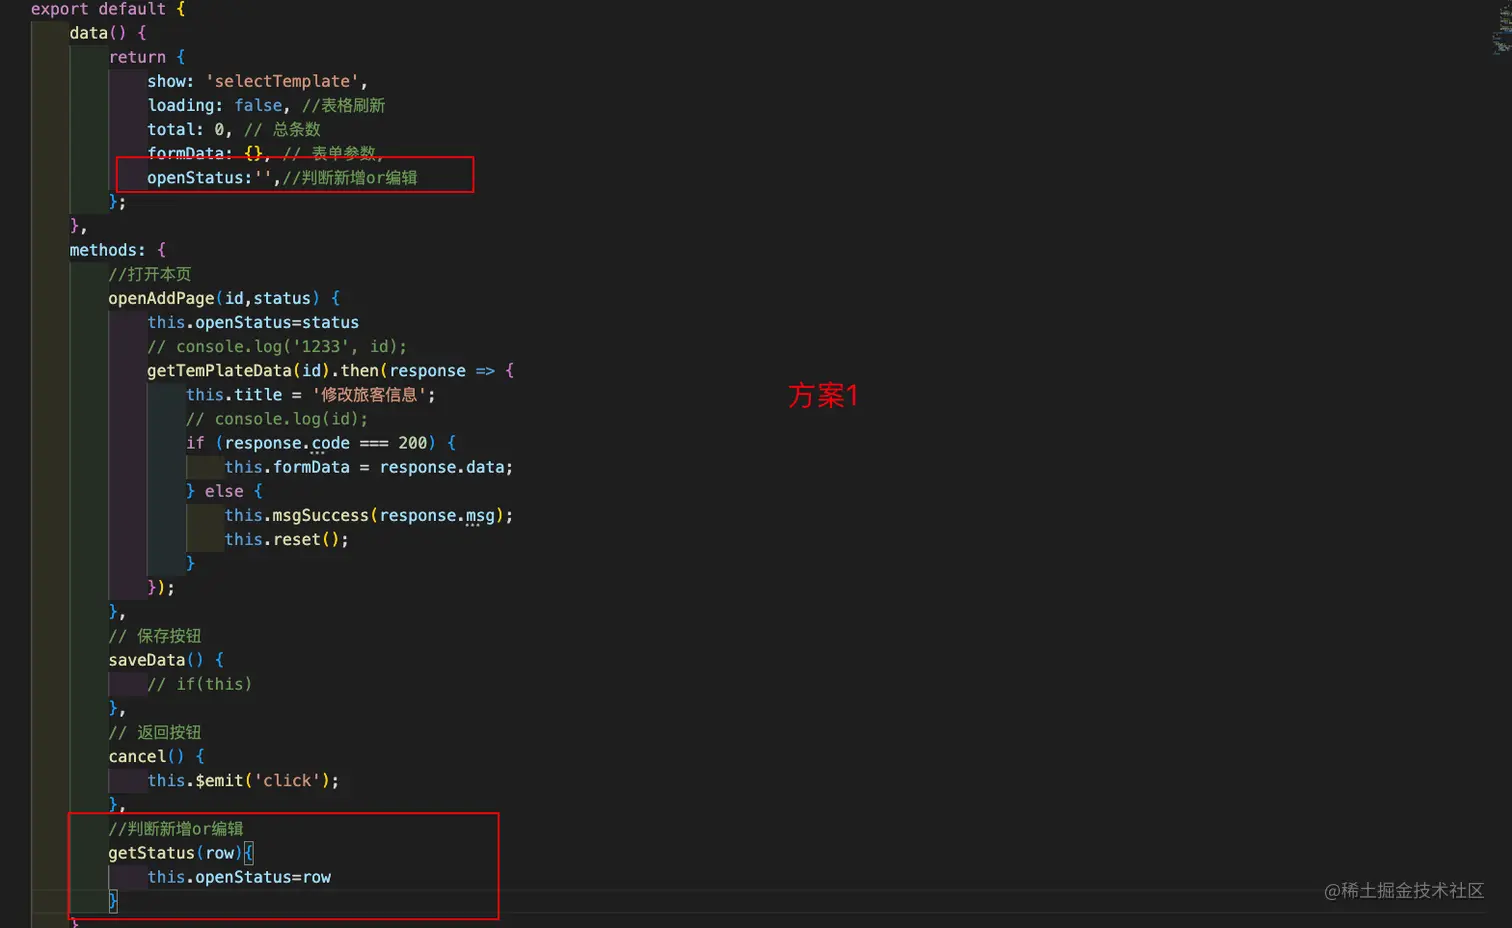Click the 'export default {' line
Image resolution: width=1512 pixels, height=928 pixels.
108,9
